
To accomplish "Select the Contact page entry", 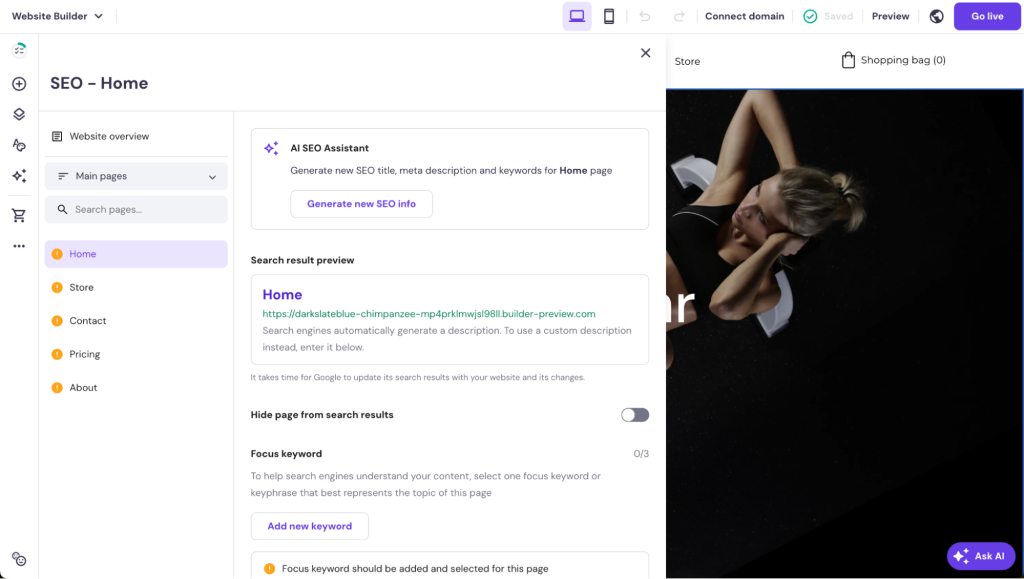I will pos(136,321).
